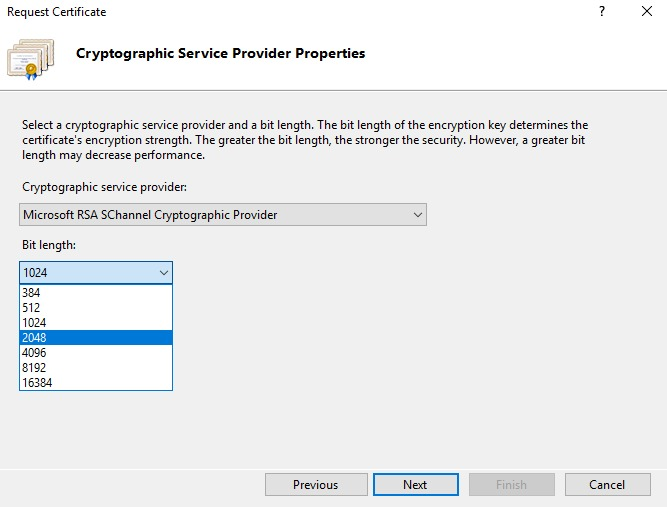Screen dimensions: 667x507
Task: Choose 8192 bit length option
Action: 96,368
